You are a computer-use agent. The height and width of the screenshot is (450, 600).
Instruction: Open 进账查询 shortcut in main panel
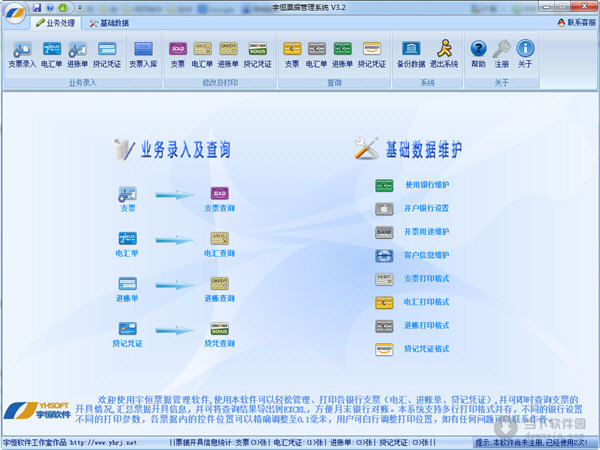pyautogui.click(x=220, y=289)
